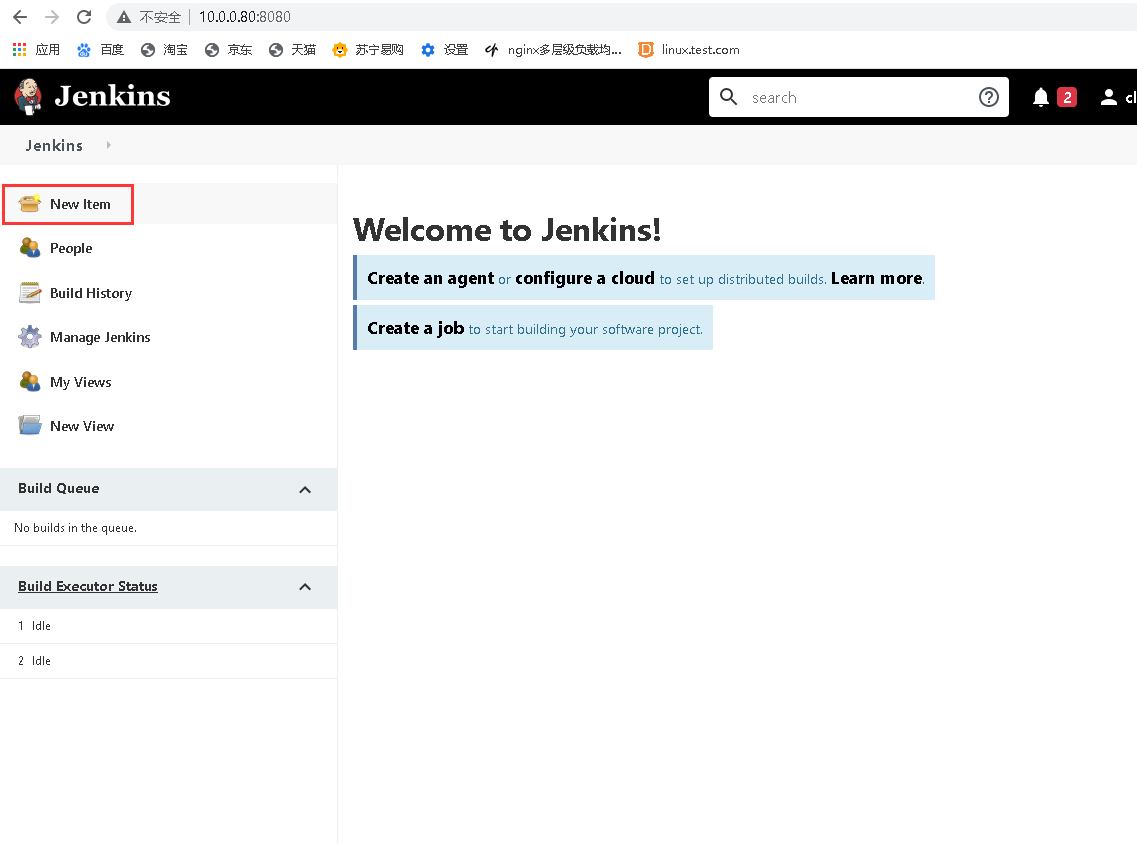This screenshot has width=1137, height=844.
Task: Open the nginx多层级负载均 bookmark
Action: coord(553,49)
